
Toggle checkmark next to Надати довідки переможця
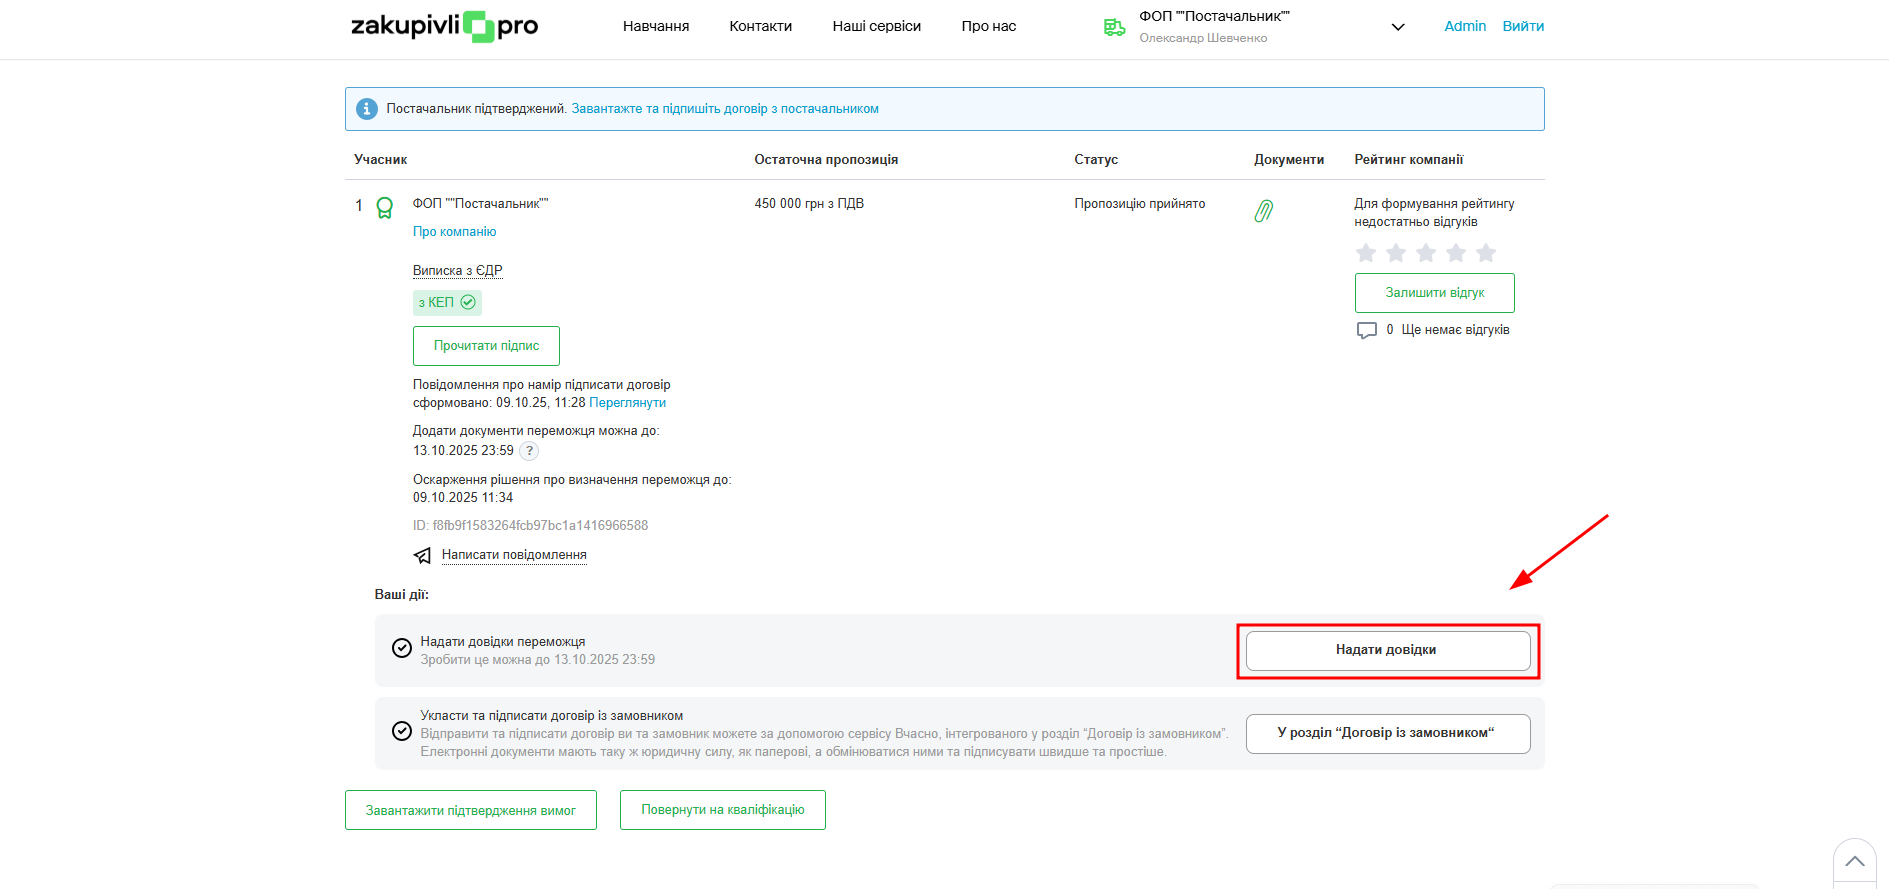(402, 648)
